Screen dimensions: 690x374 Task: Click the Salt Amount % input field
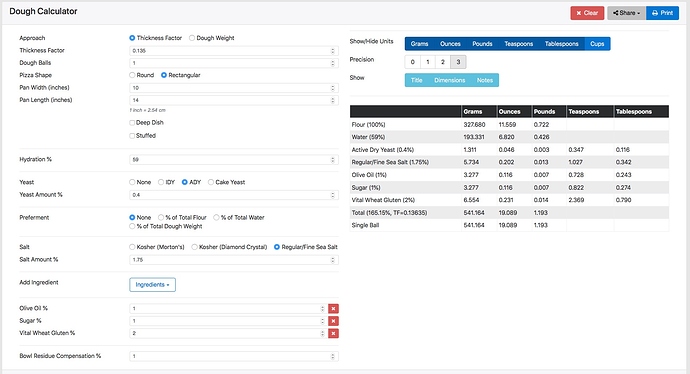pyautogui.click(x=234, y=260)
